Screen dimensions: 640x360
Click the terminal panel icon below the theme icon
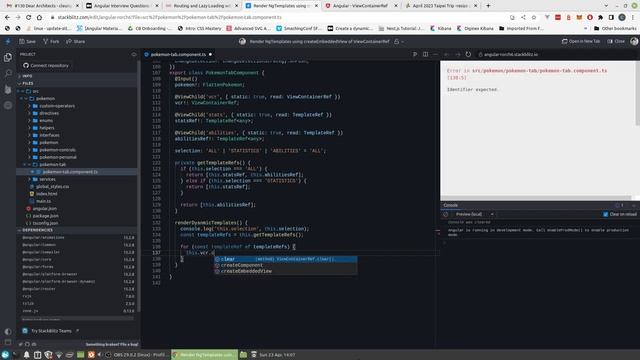(x=8, y=342)
